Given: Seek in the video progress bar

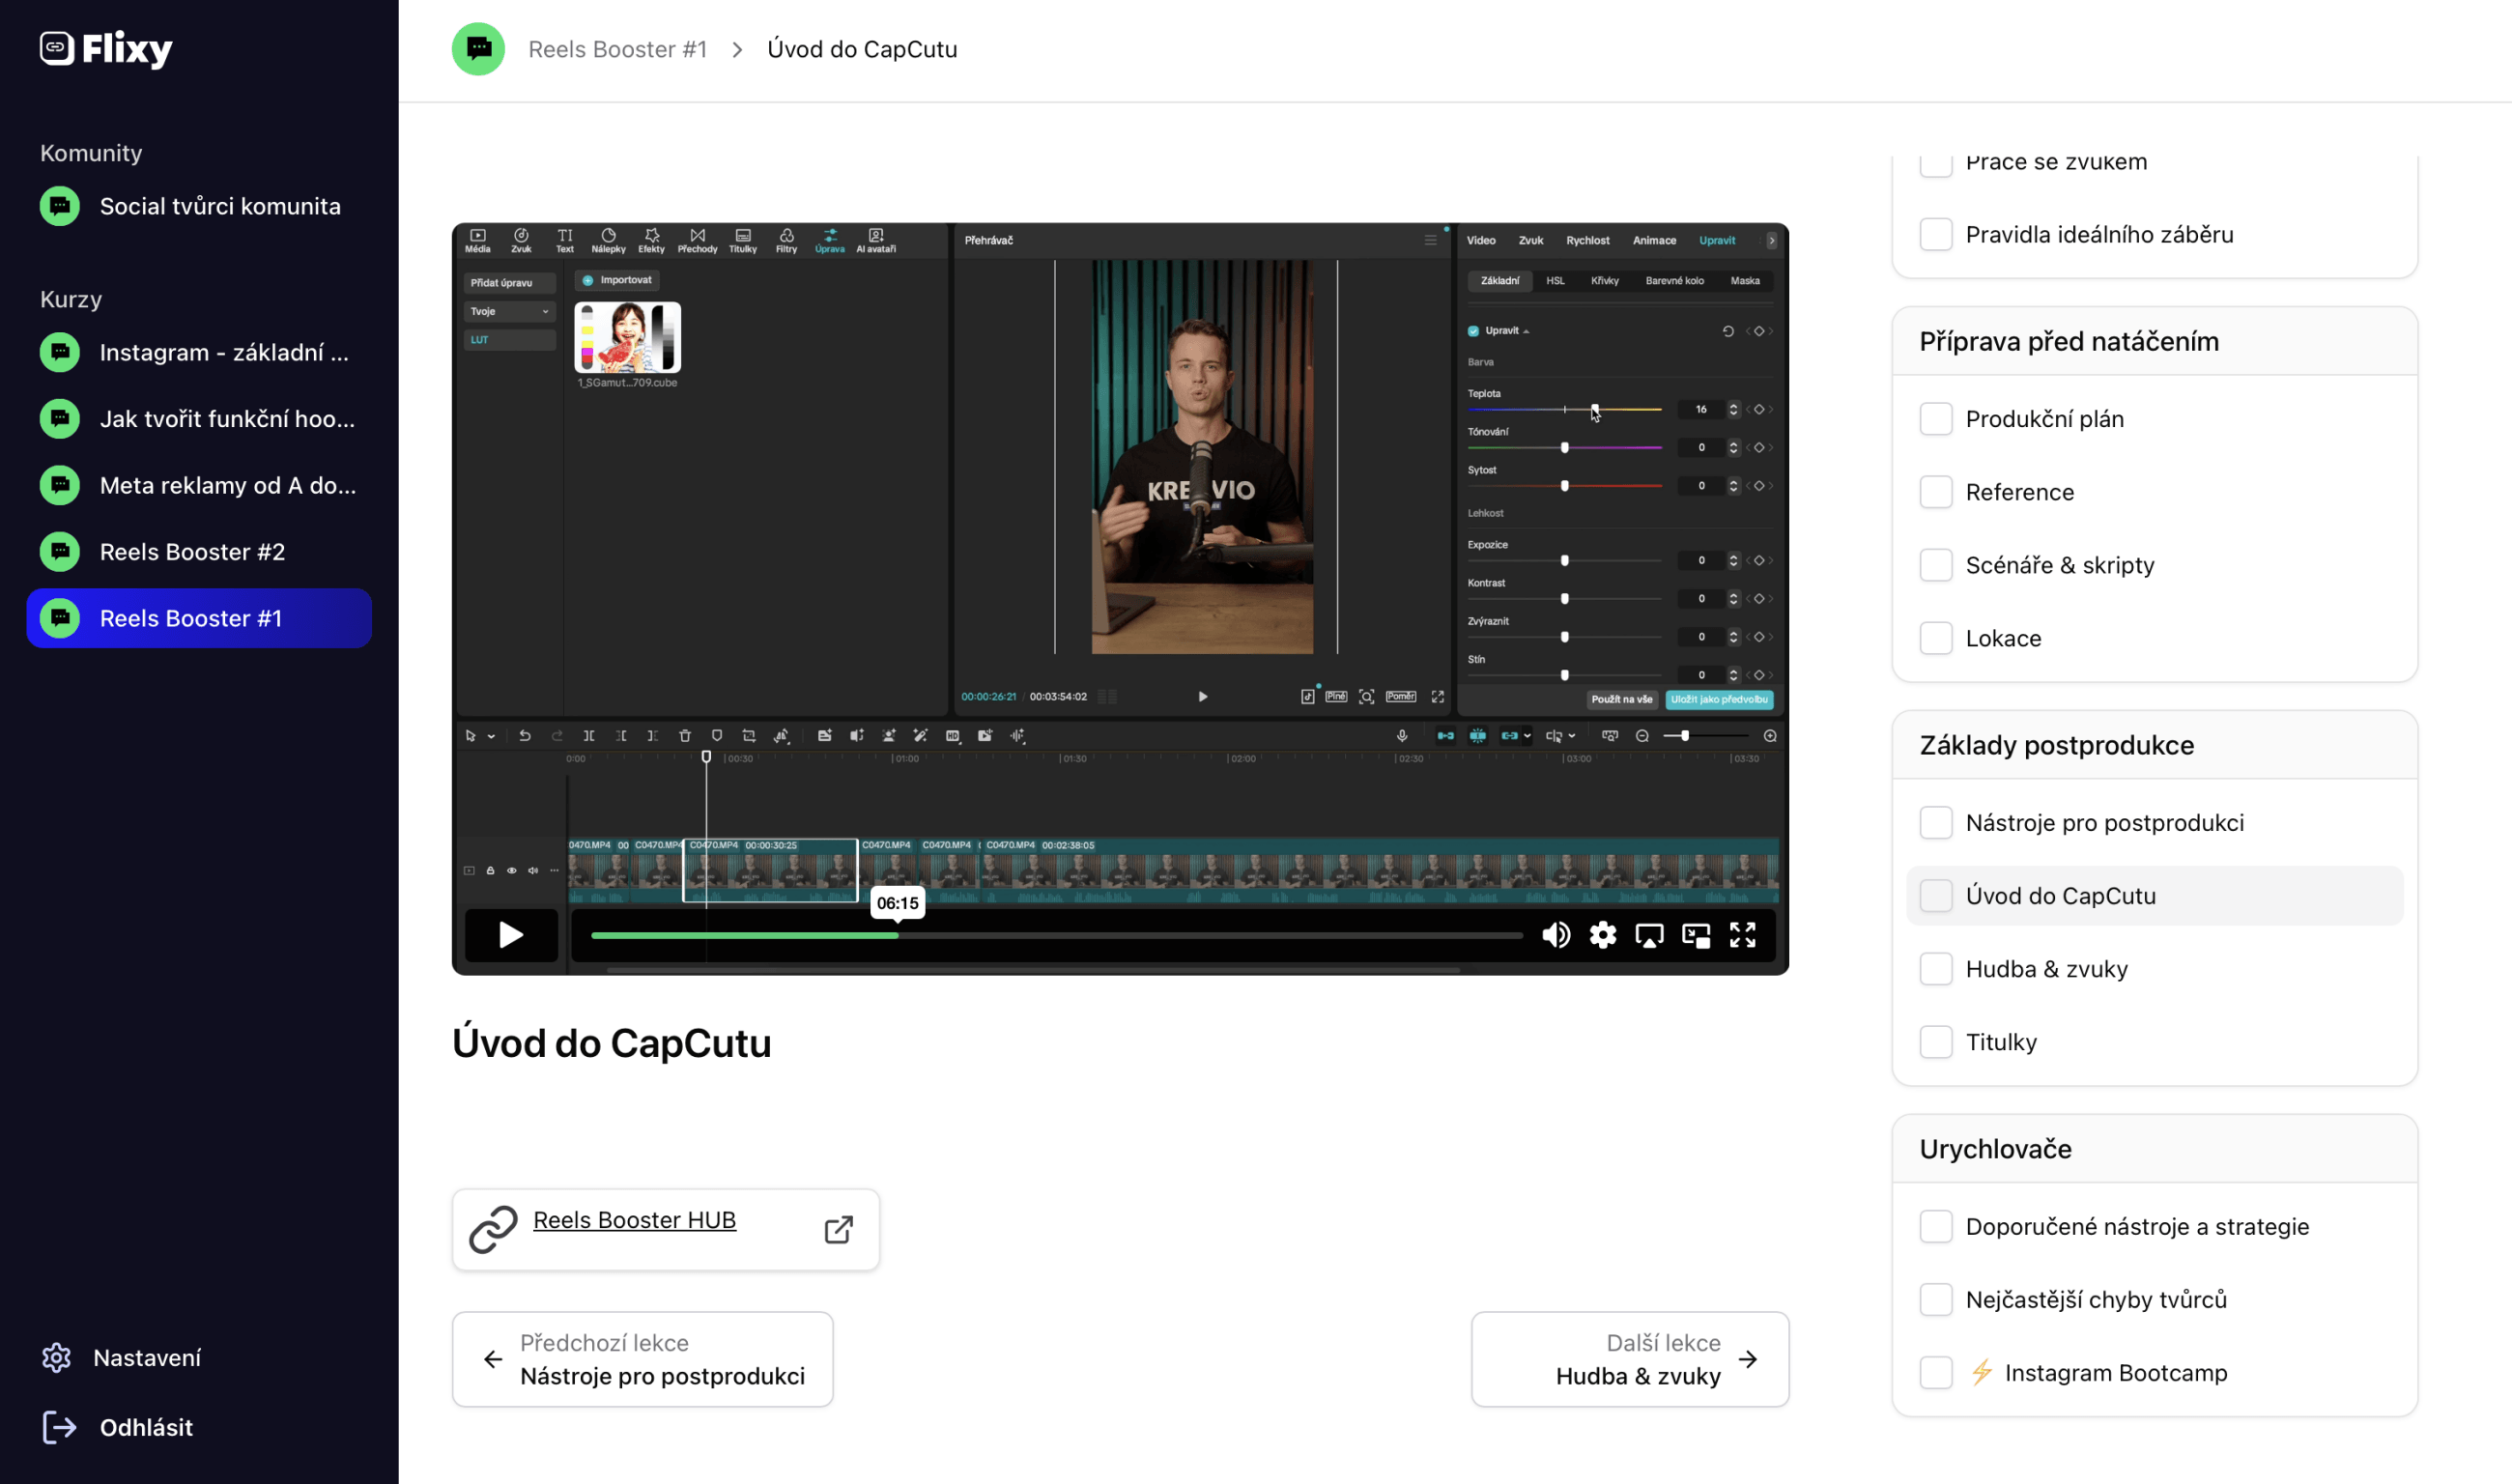Looking at the screenshot, I should pos(1200,935).
